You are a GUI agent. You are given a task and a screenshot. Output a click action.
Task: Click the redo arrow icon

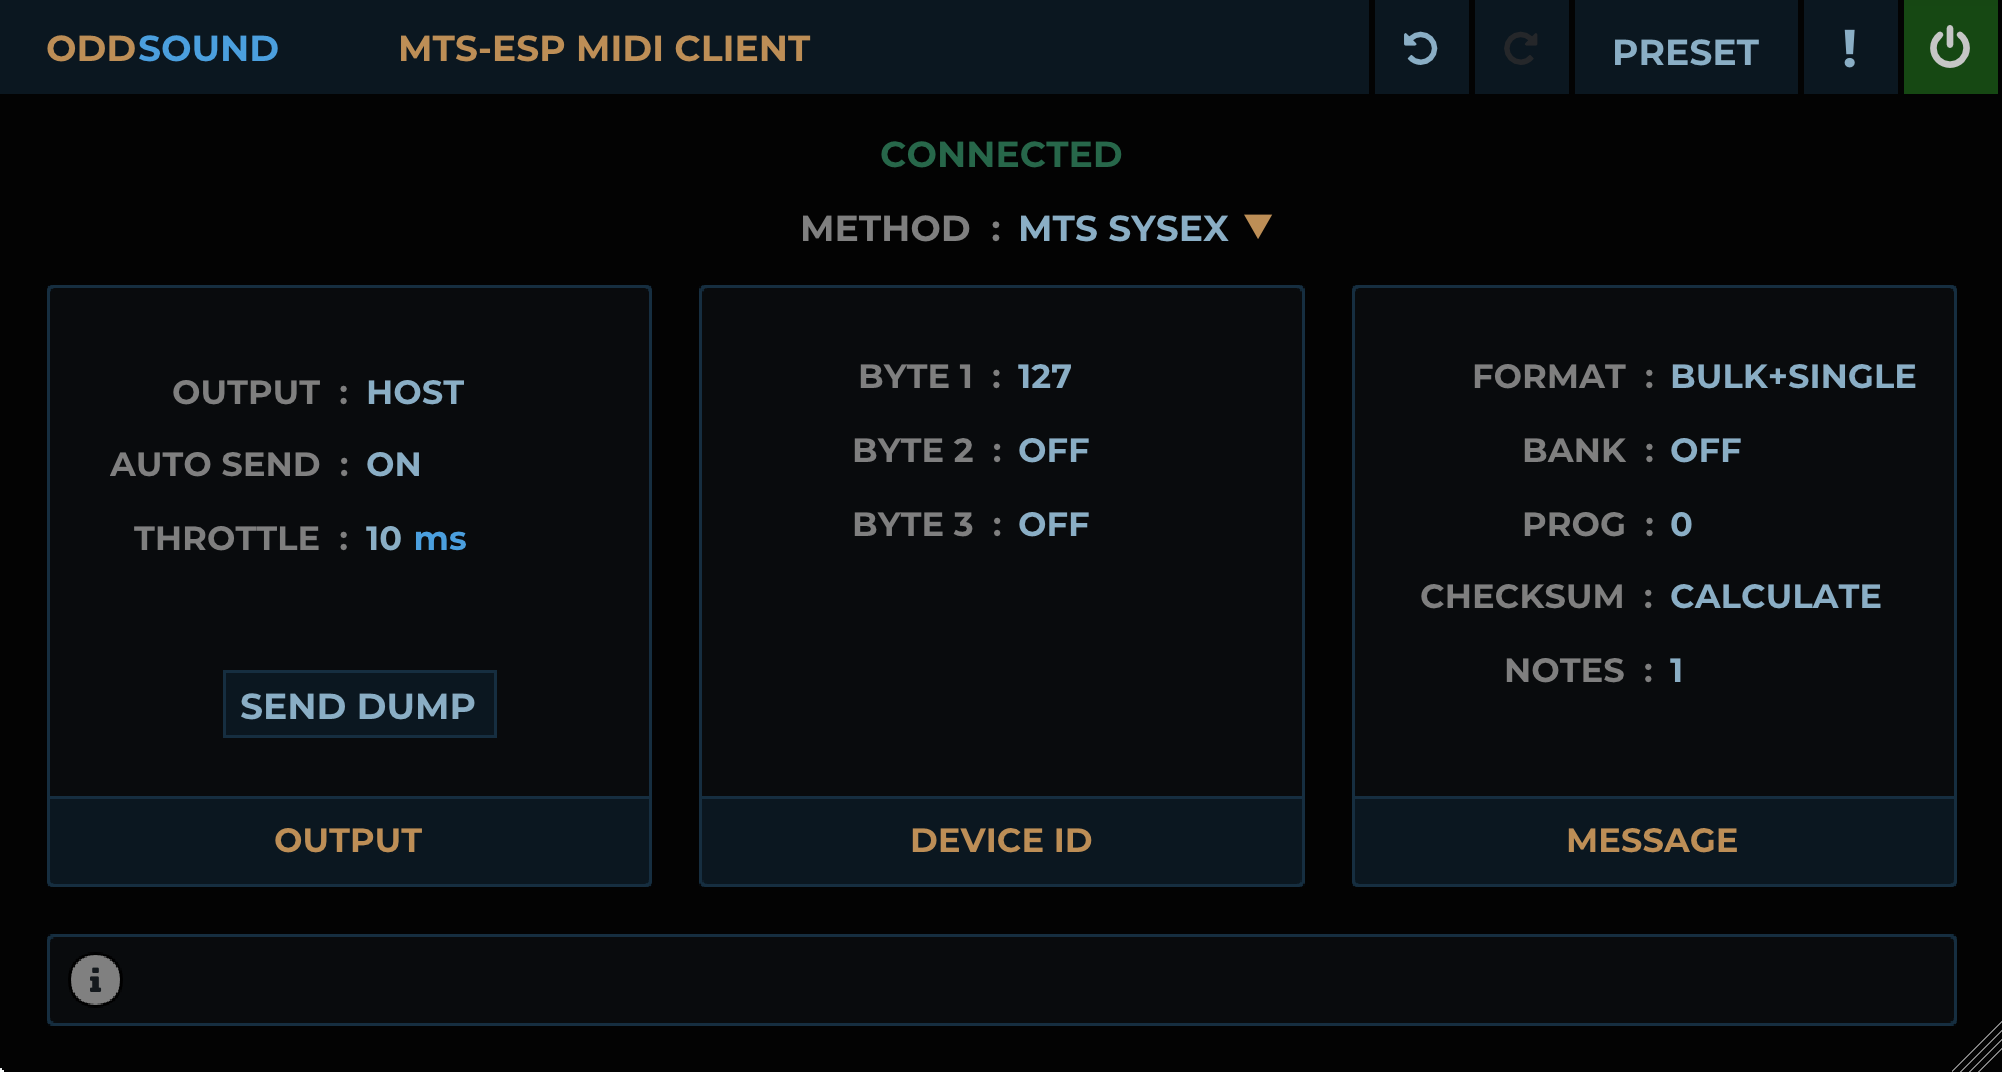pos(1521,48)
